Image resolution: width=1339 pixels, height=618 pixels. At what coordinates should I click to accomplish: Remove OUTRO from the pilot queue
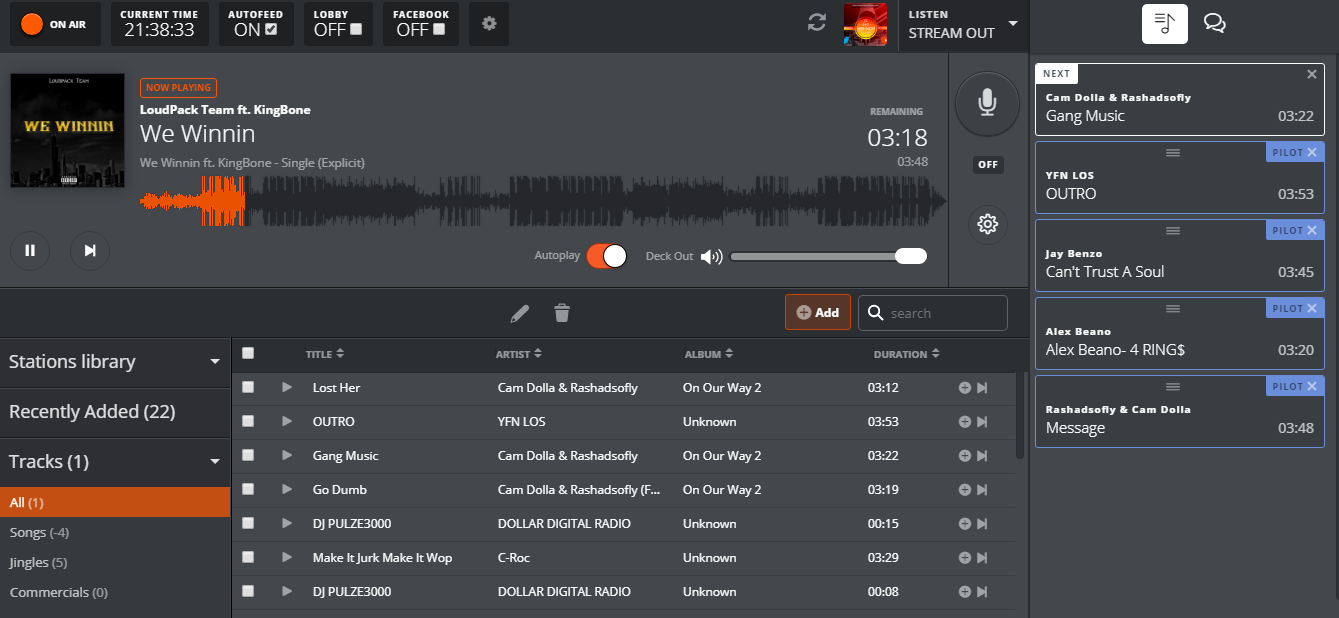1312,152
